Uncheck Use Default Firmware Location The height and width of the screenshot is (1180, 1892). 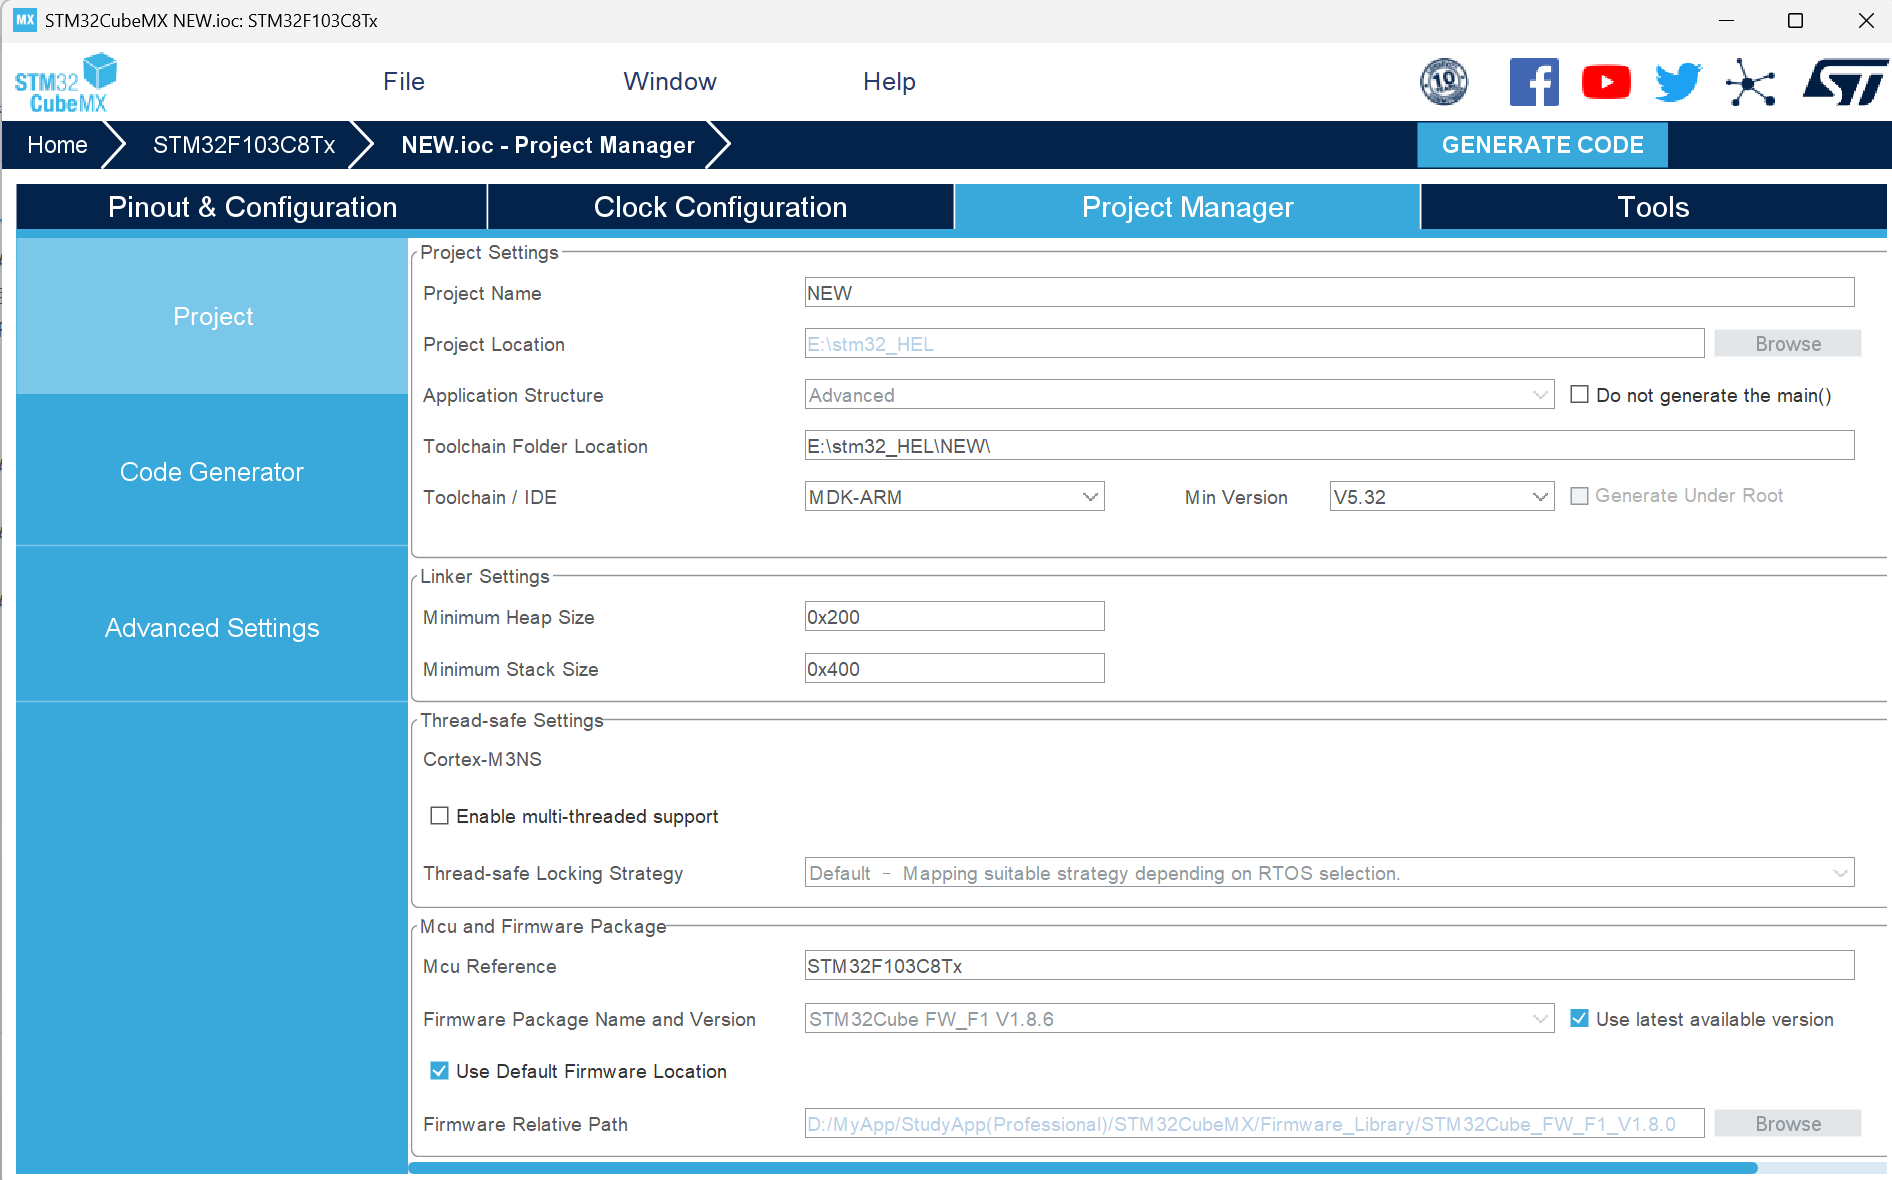click(x=439, y=1070)
